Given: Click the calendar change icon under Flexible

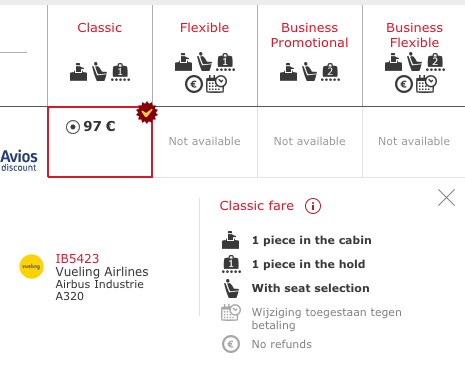Looking at the screenshot, I should coord(216,84).
